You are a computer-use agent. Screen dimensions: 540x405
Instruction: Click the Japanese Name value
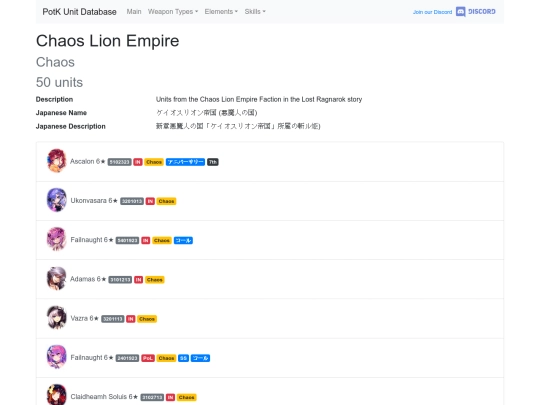click(x=207, y=113)
